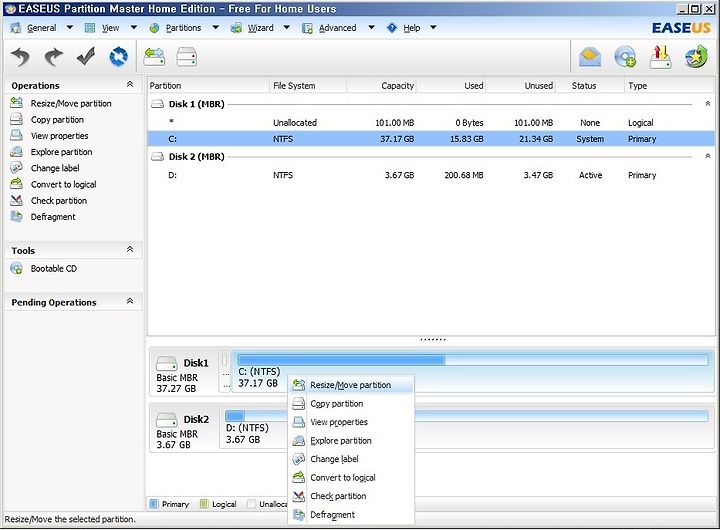The height and width of the screenshot is (530, 720).
Task: Choose Explore partition in context menu
Action: 351,440
